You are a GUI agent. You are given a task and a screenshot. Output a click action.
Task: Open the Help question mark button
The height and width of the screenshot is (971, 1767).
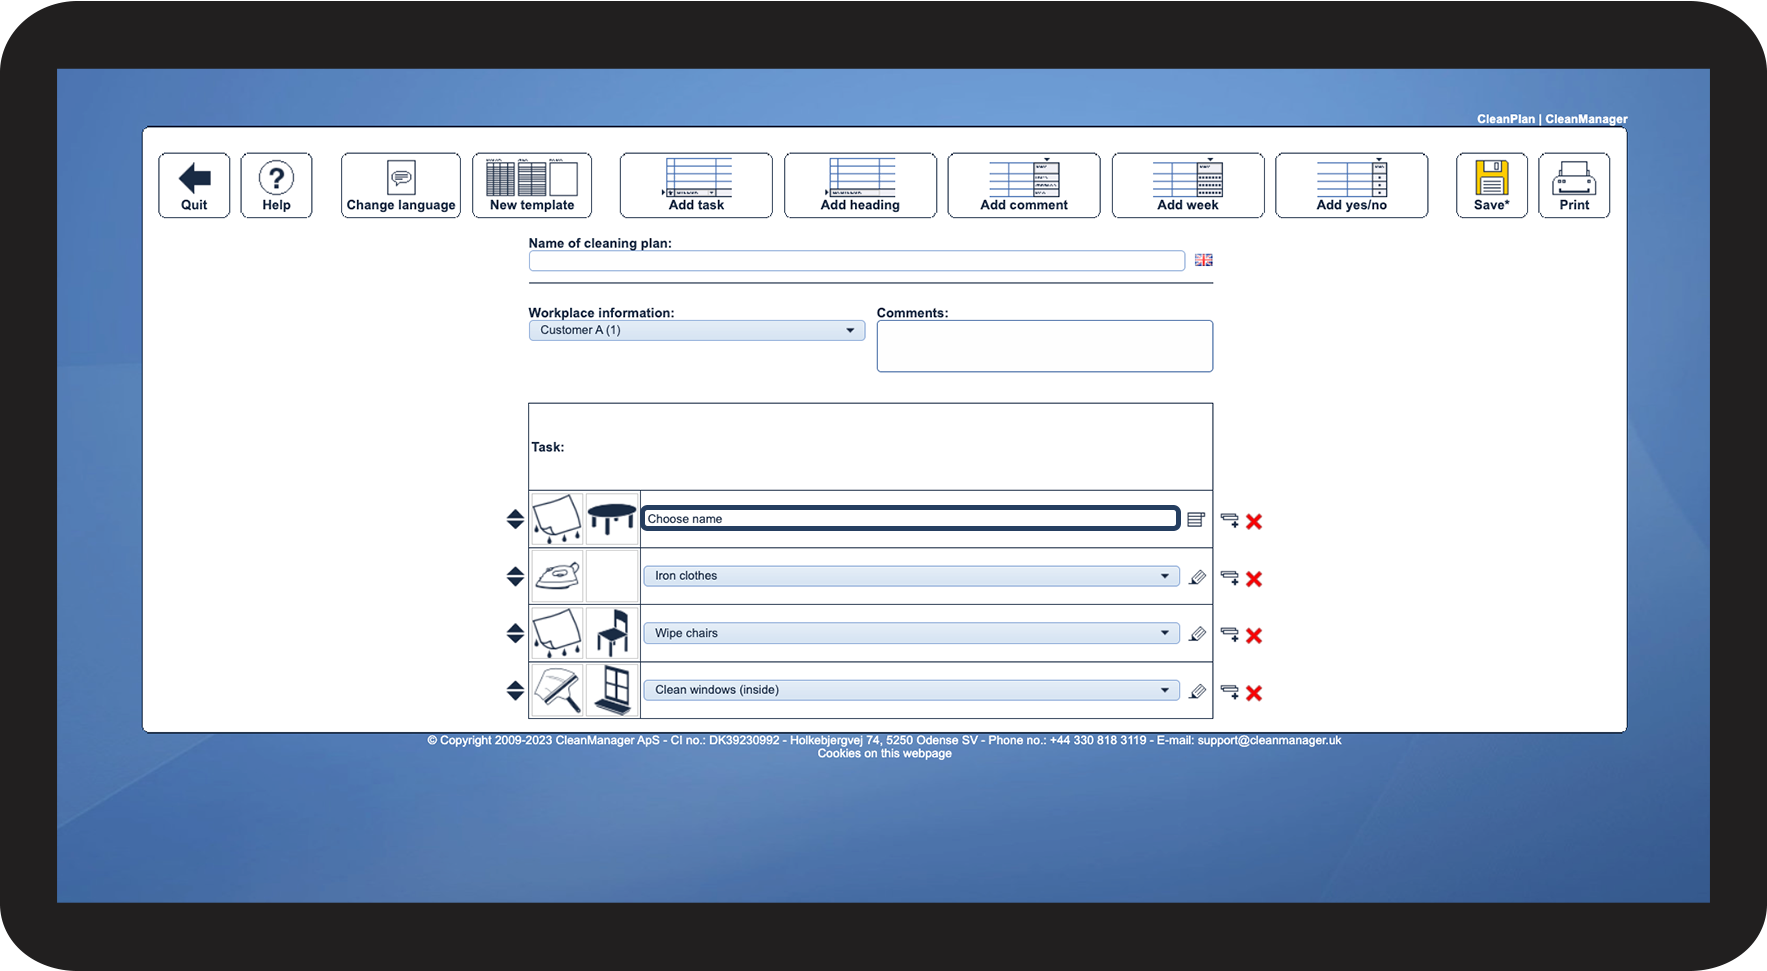pyautogui.click(x=276, y=185)
